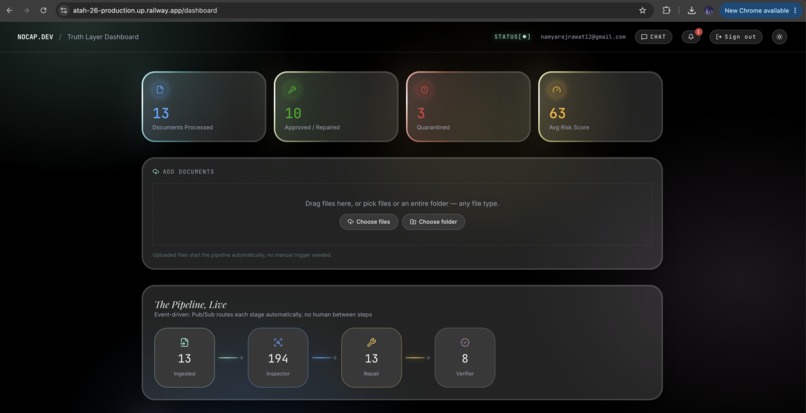The image size is (806, 413).
Task: Click the Choose folder button
Action: (433, 222)
